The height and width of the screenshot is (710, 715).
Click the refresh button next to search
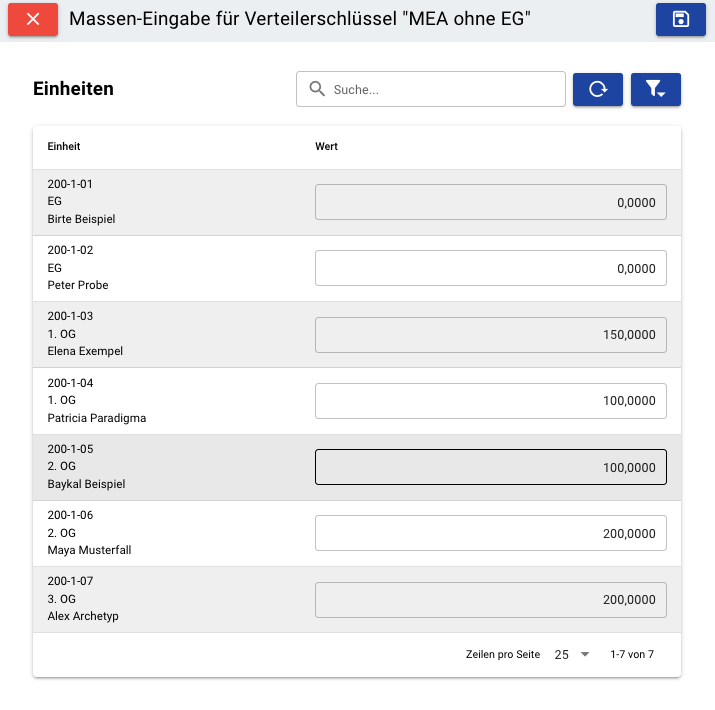[598, 89]
